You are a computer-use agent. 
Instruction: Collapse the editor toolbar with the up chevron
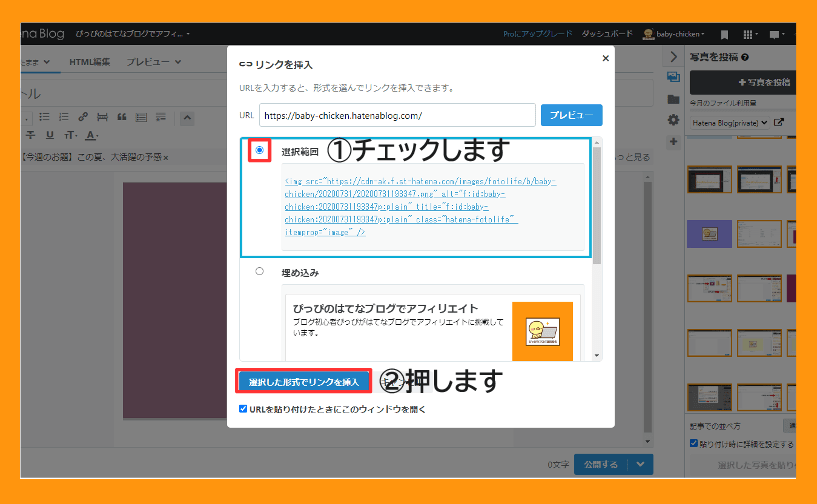click(187, 118)
